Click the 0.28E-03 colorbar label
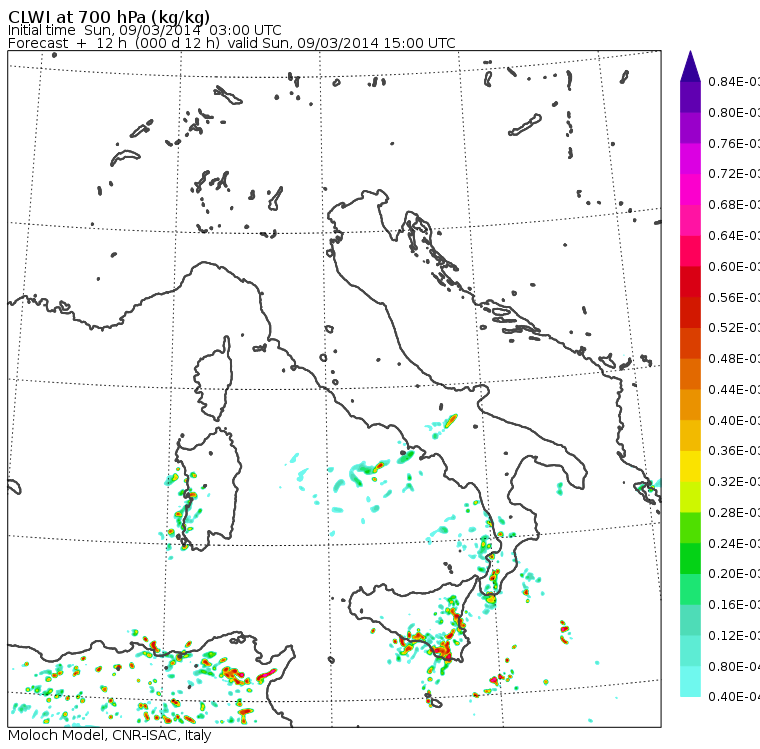 click(734, 512)
